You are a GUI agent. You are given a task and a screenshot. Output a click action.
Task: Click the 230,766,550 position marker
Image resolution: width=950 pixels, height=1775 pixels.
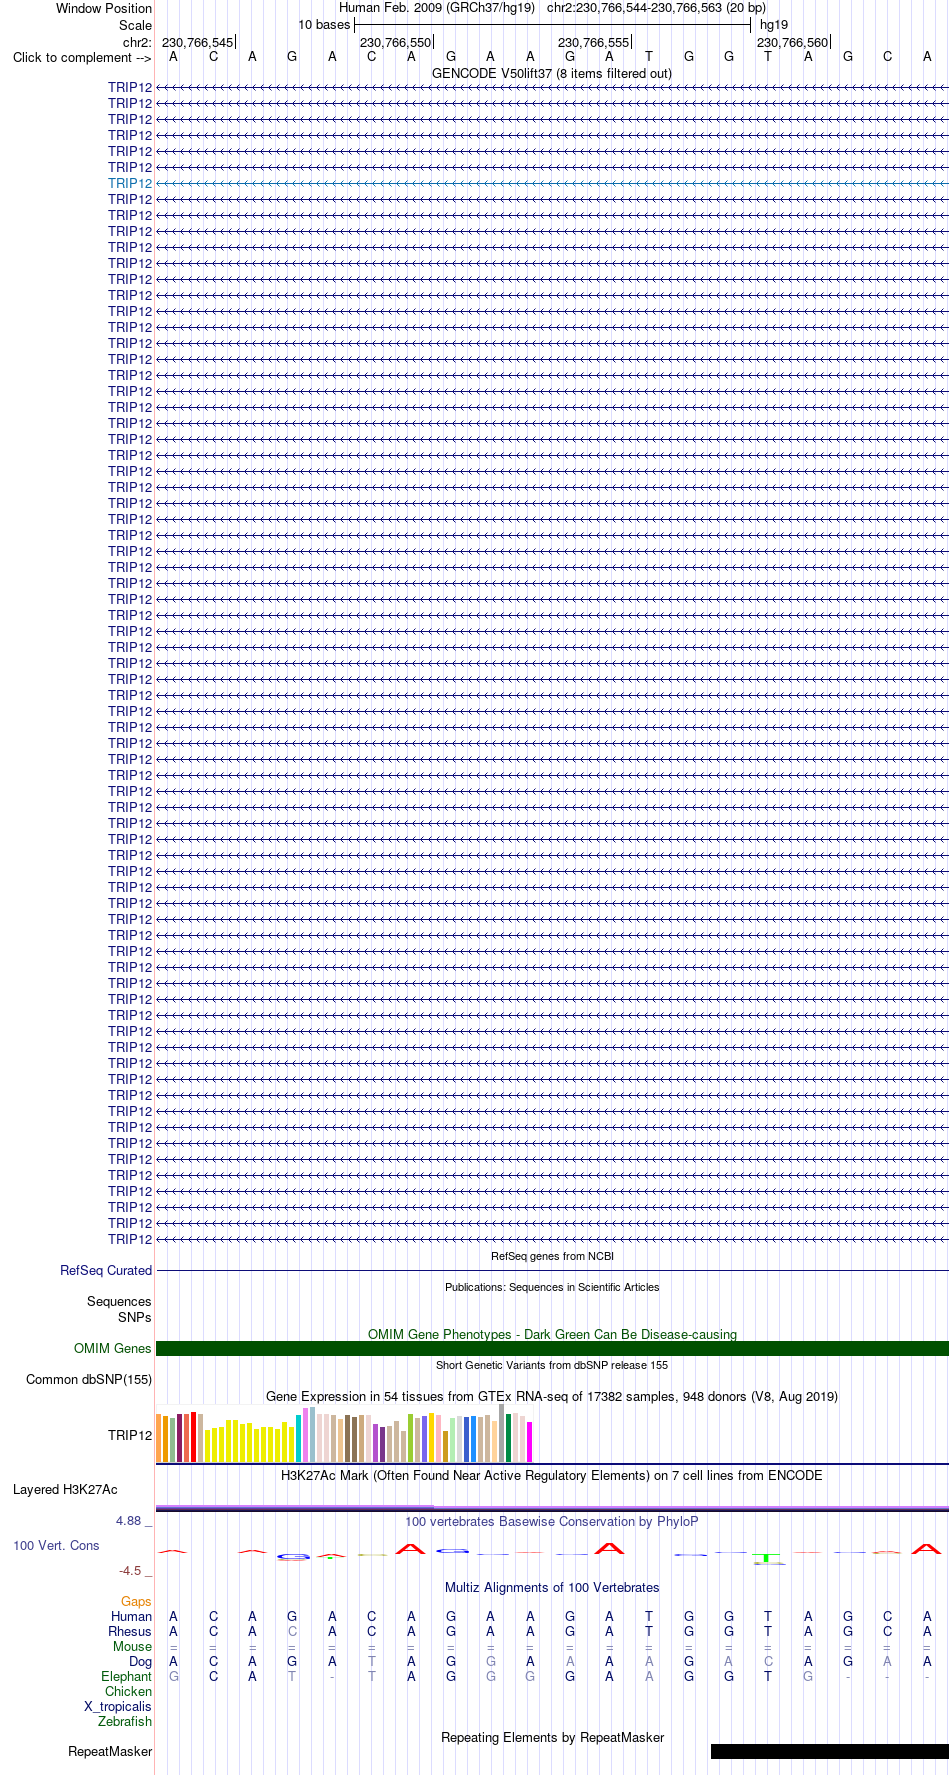click(x=395, y=43)
